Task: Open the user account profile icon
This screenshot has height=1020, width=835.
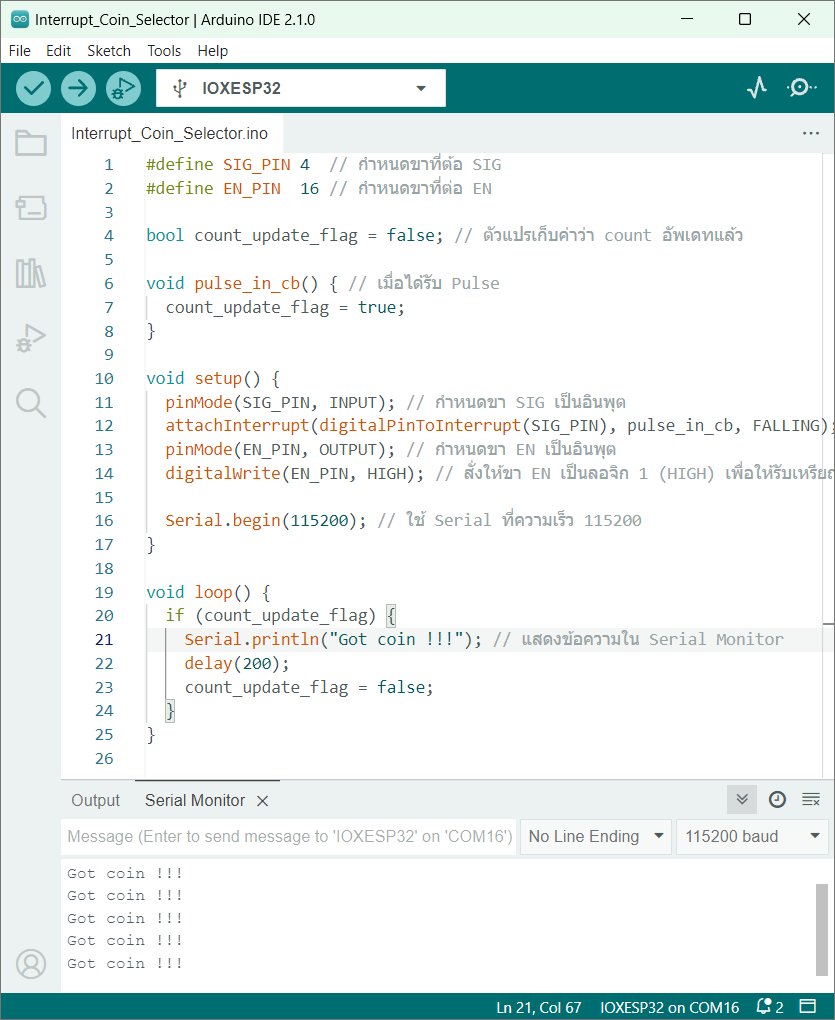Action: click(31, 963)
